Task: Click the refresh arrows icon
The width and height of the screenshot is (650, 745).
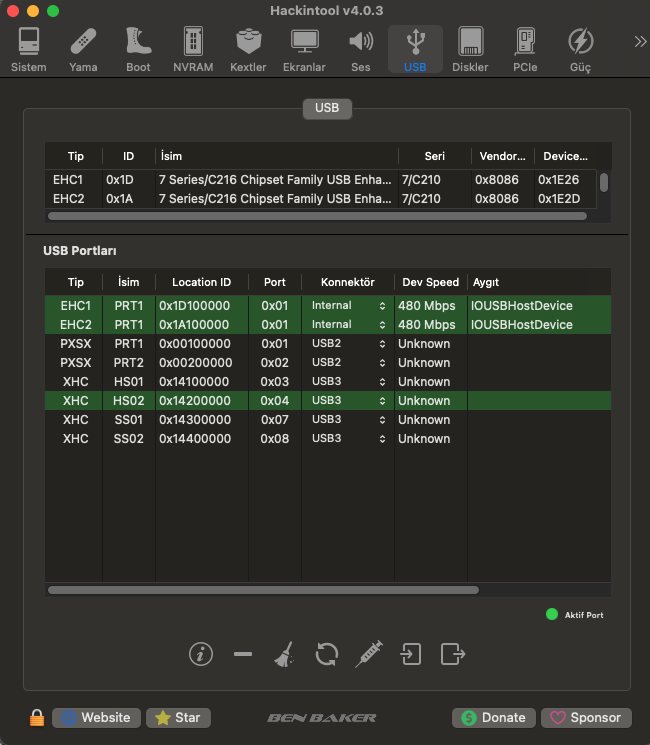Action: [x=326, y=654]
